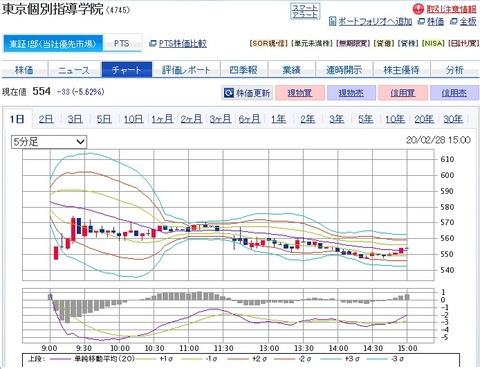Select the 5年 chart period
This screenshot has width=480, height=369.
(x=365, y=119)
